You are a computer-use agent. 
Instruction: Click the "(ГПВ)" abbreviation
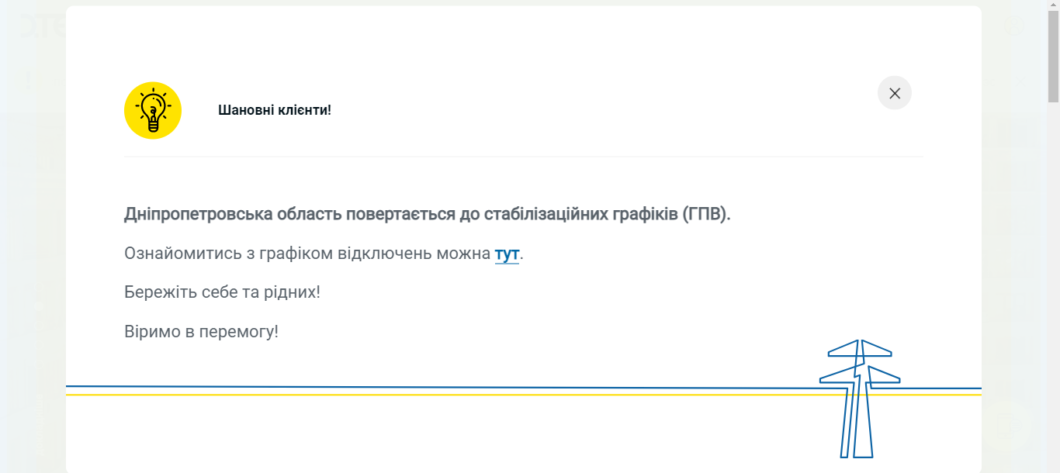[x=706, y=214]
